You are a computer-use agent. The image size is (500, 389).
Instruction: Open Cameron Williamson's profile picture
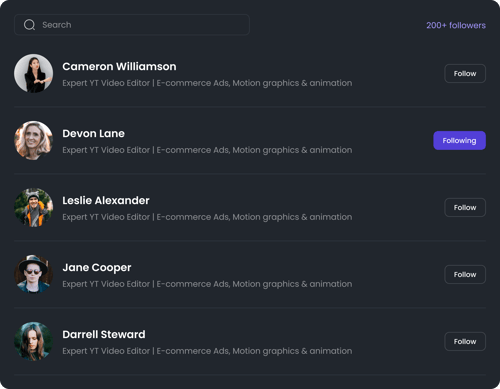33,73
